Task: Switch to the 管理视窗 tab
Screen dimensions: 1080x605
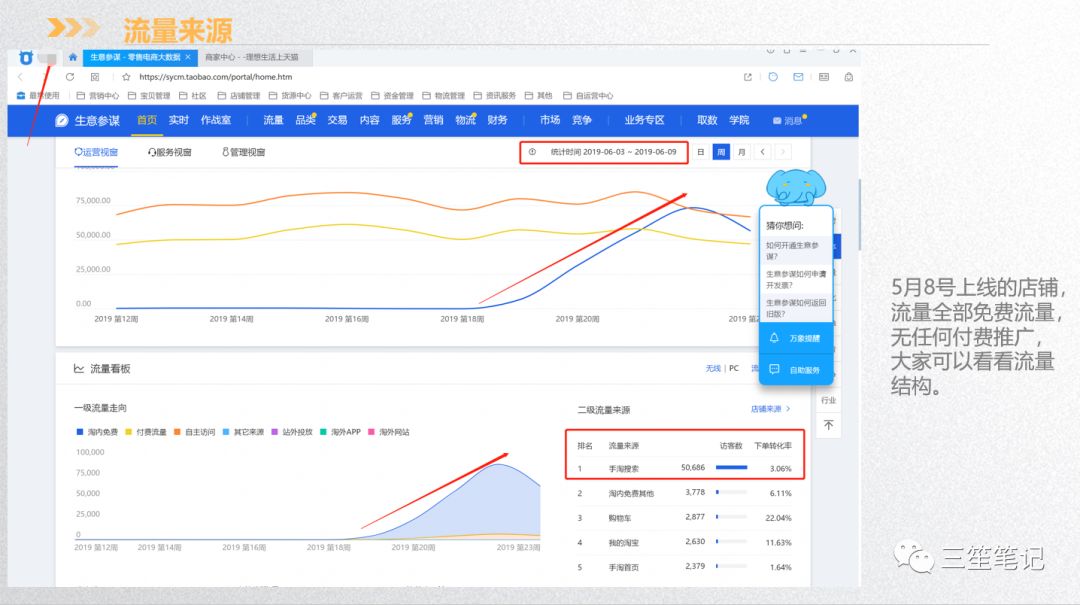Action: point(243,152)
